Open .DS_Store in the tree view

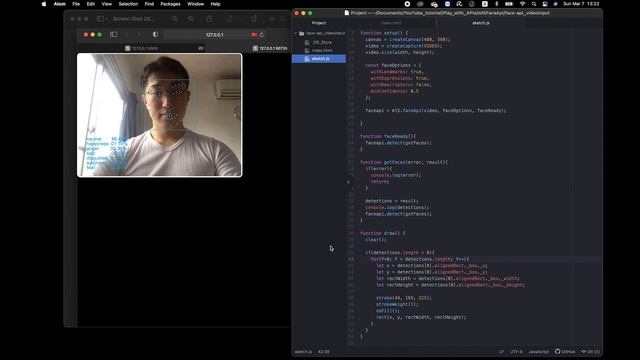322,42
